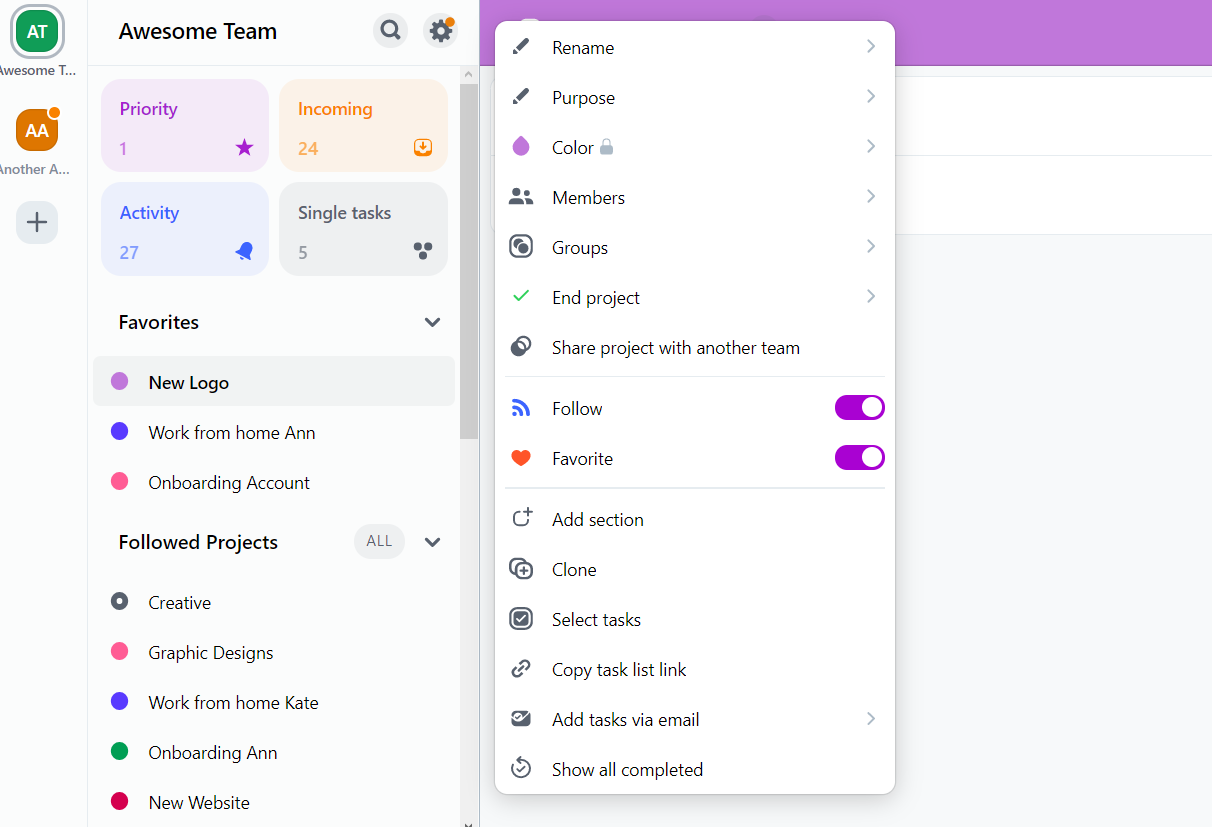Click the purple Color drop swatch
The height and width of the screenshot is (827, 1212).
point(521,147)
